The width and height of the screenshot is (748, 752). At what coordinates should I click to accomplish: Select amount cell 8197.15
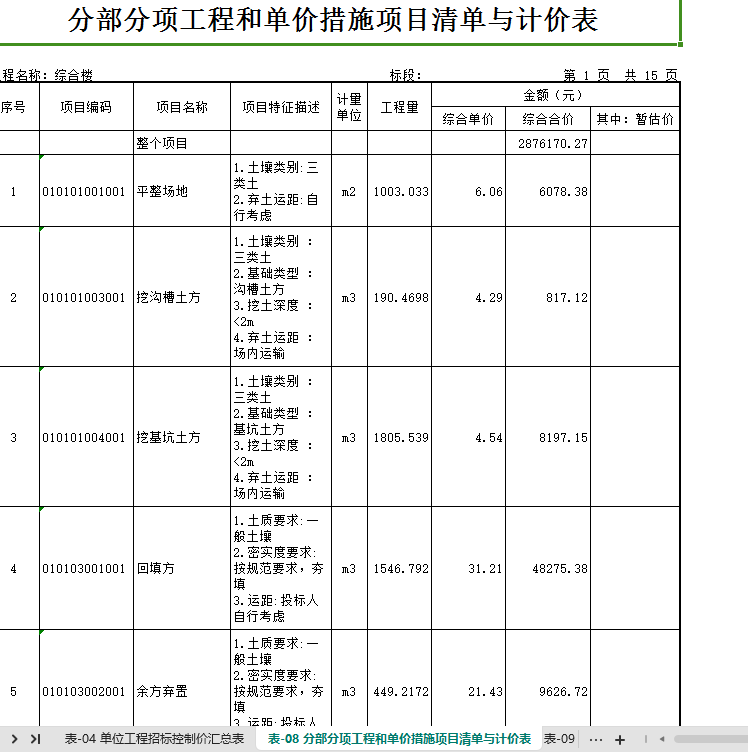[548, 437]
